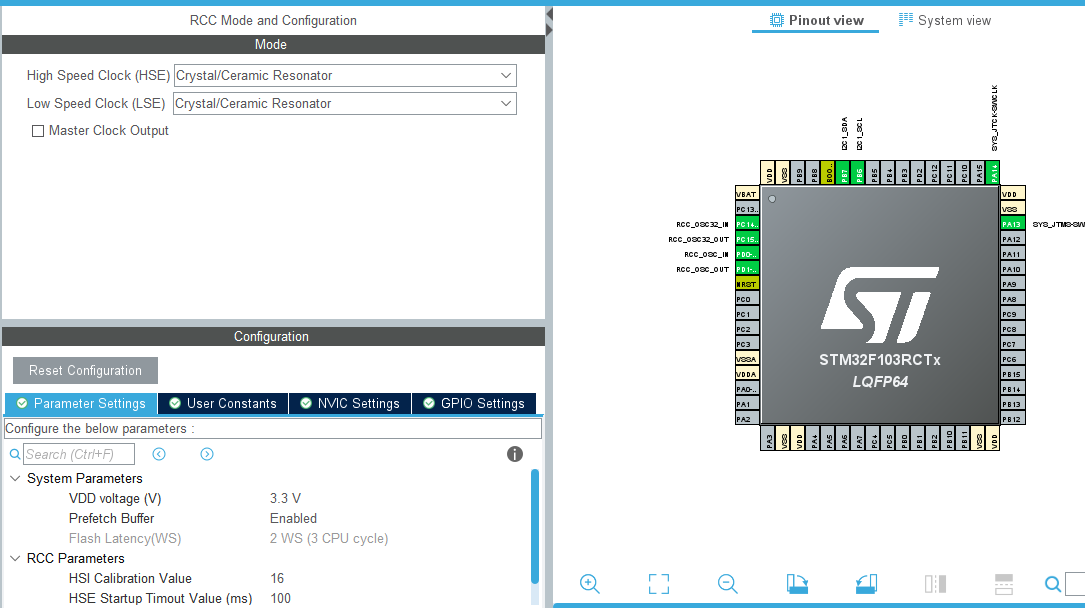Image resolution: width=1085 pixels, height=608 pixels.
Task: Click pin PA3 on chip bottom
Action: point(768,439)
